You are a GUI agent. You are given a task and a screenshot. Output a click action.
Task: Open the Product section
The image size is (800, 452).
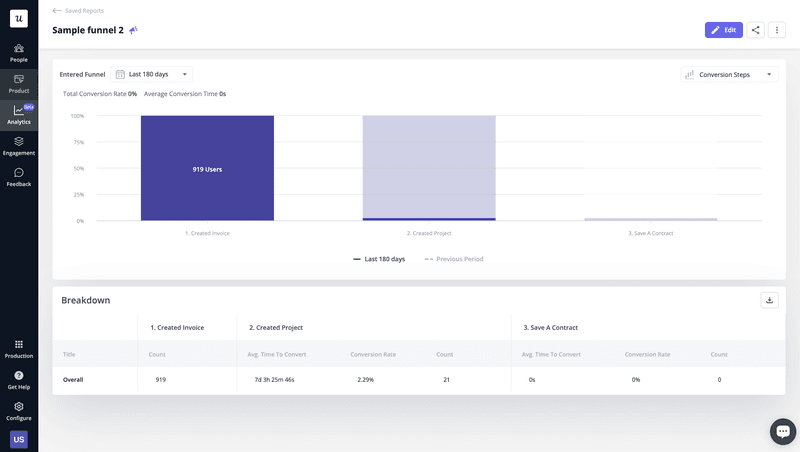19,84
